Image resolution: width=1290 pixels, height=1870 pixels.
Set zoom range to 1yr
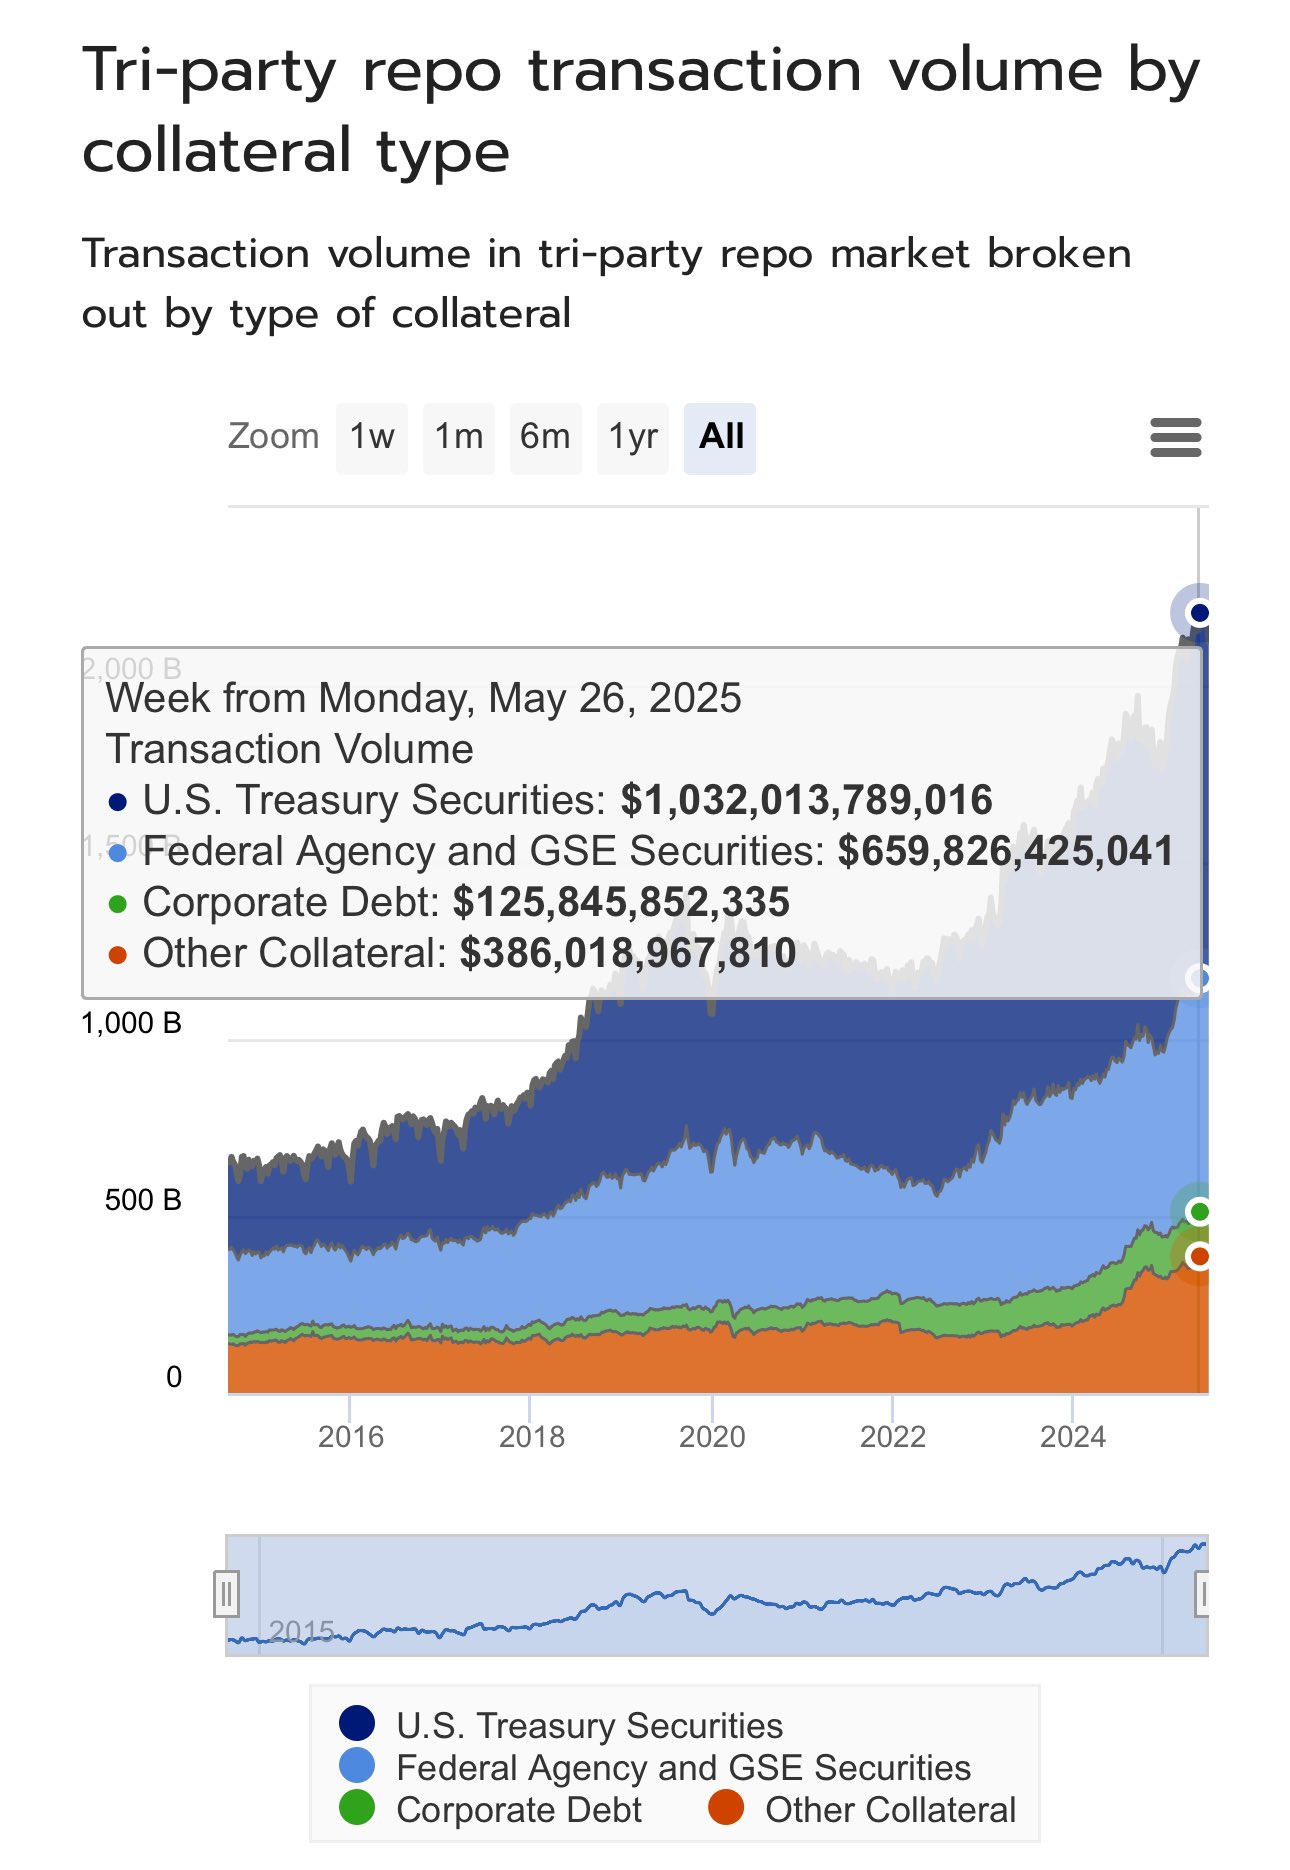(633, 438)
